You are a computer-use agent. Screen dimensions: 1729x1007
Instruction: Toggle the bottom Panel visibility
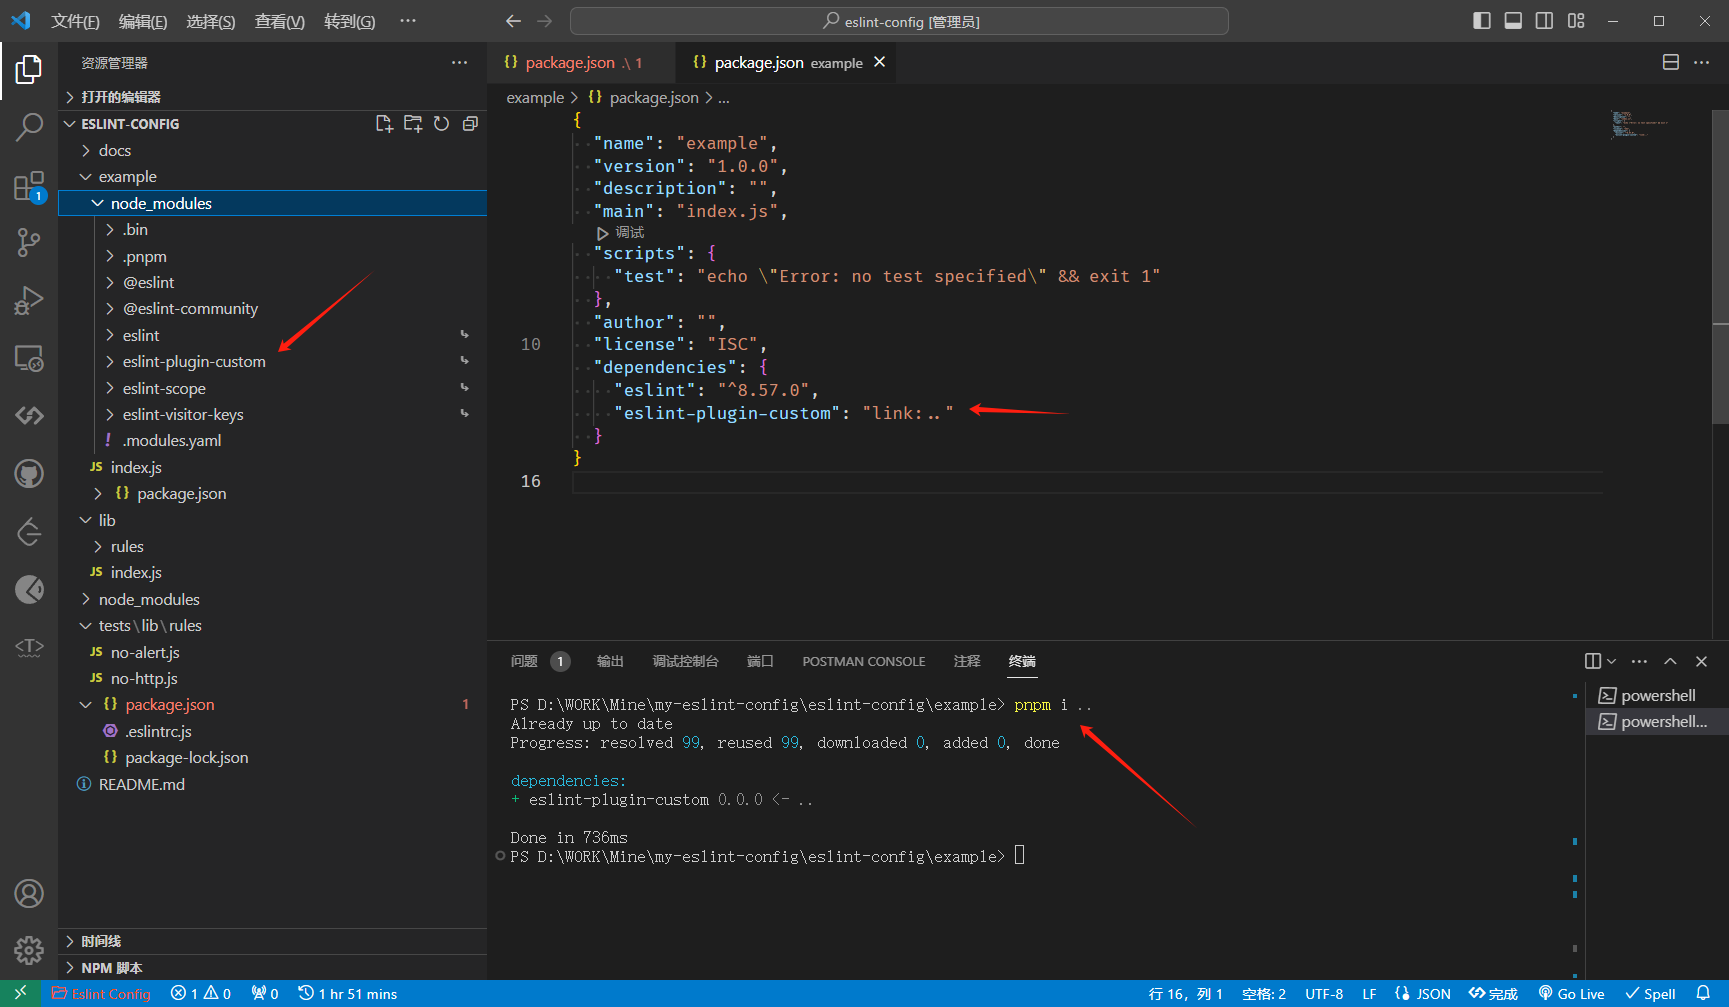point(1513,21)
